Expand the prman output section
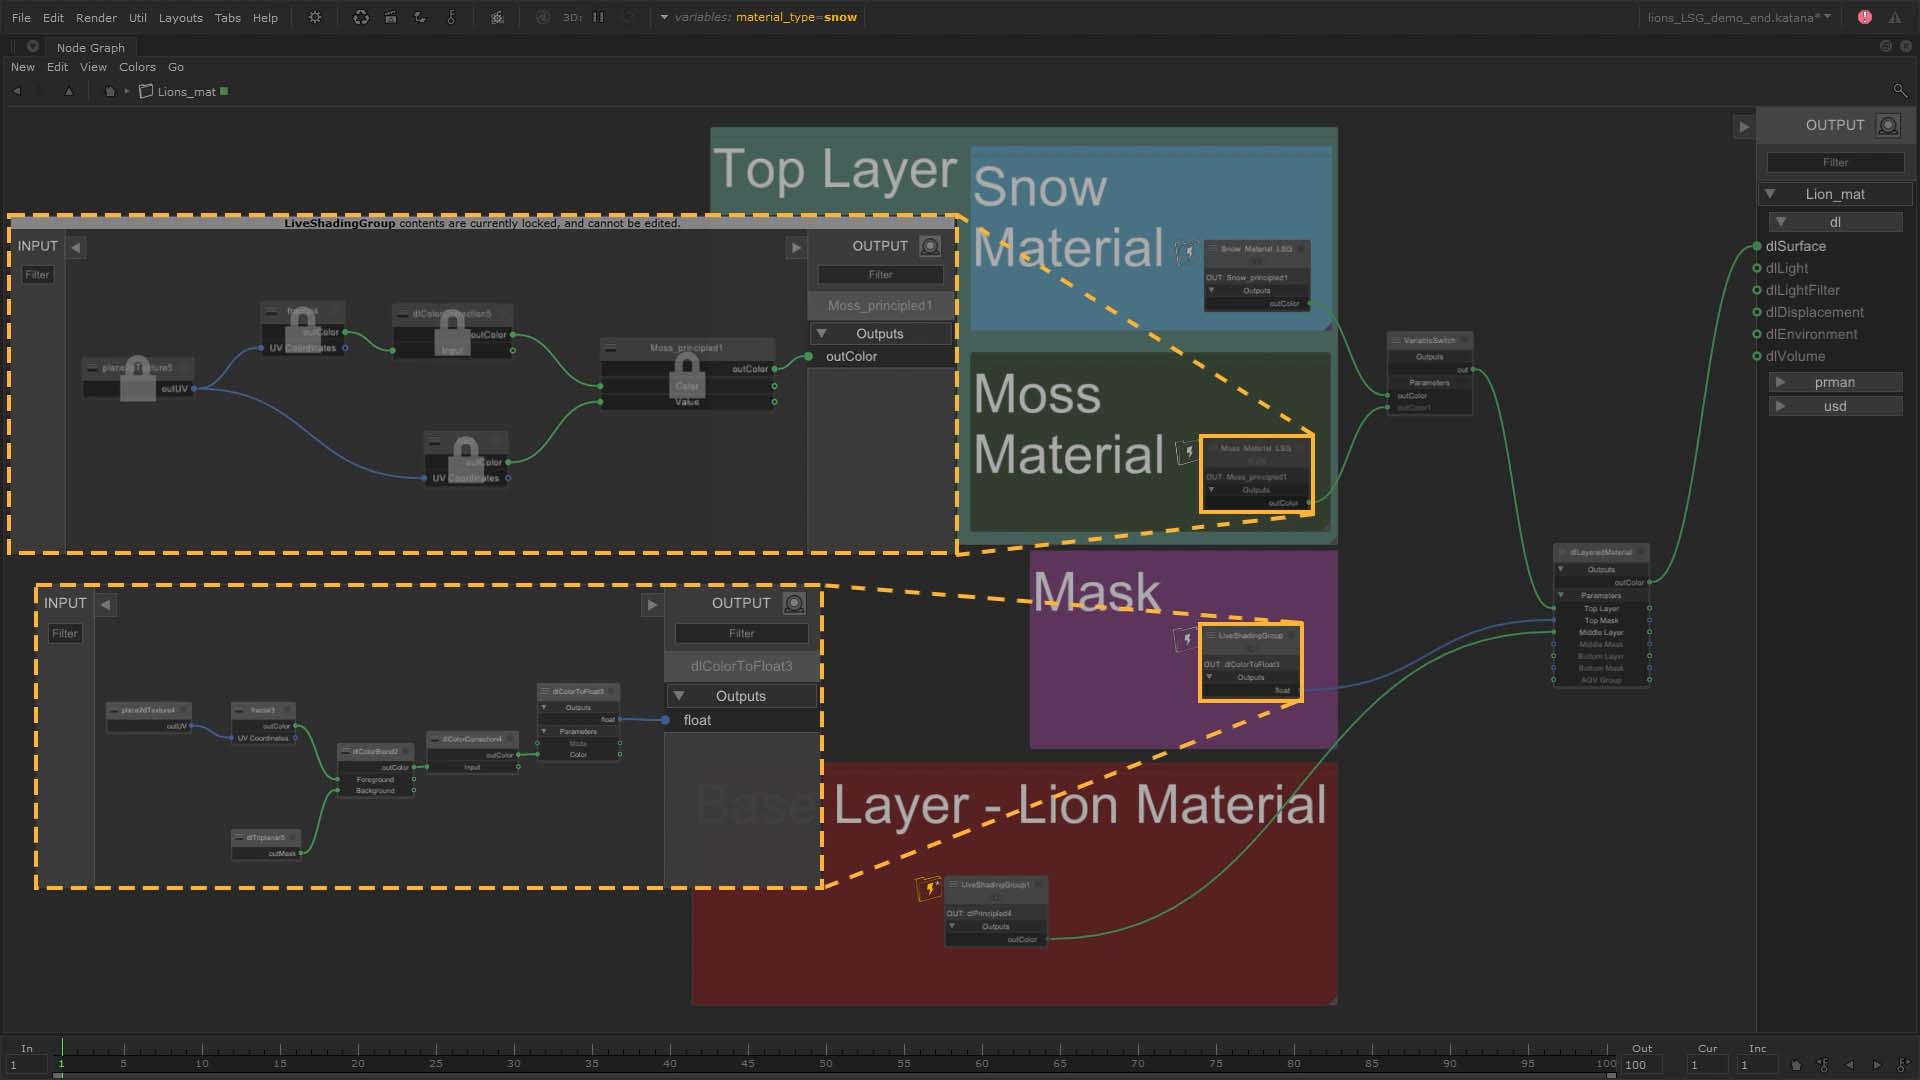This screenshot has width=1920, height=1080. click(1779, 382)
